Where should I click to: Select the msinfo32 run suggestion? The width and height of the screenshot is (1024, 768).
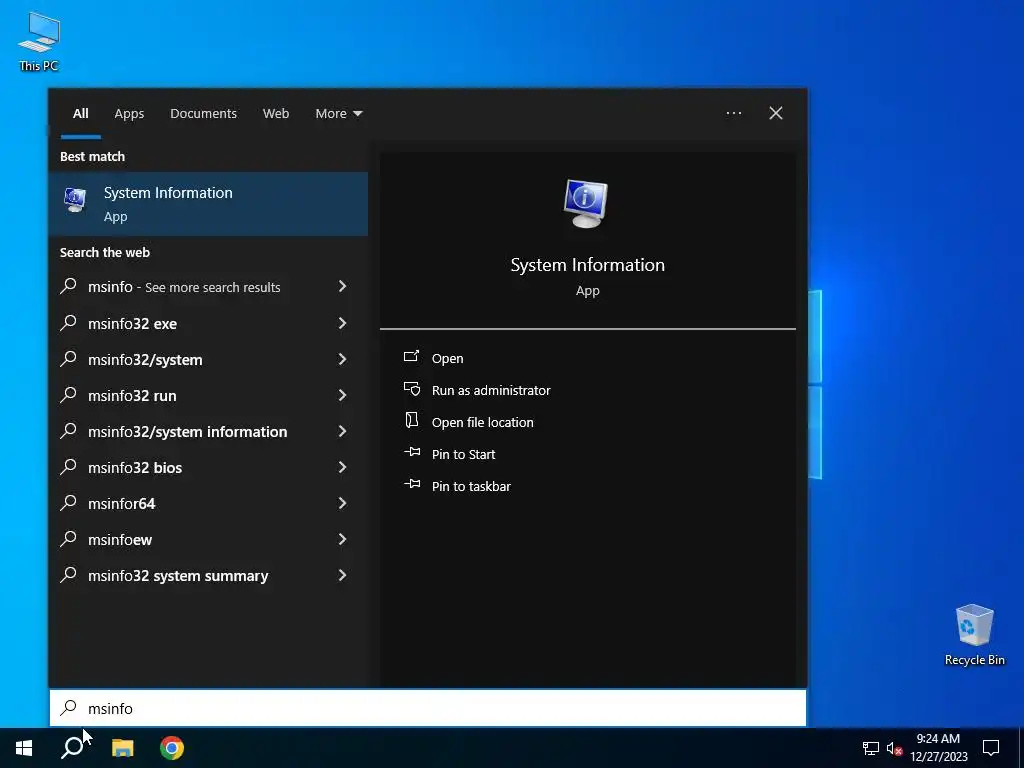pos(208,394)
